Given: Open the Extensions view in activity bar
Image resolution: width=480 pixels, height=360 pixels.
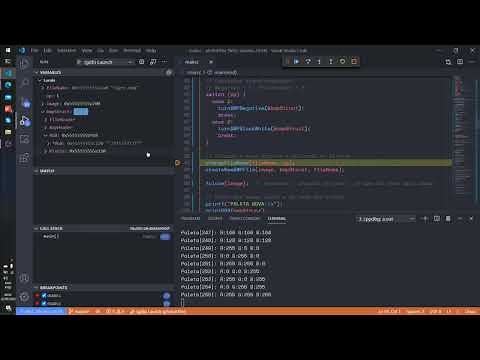Looking at the screenshot, I should click(24, 158).
